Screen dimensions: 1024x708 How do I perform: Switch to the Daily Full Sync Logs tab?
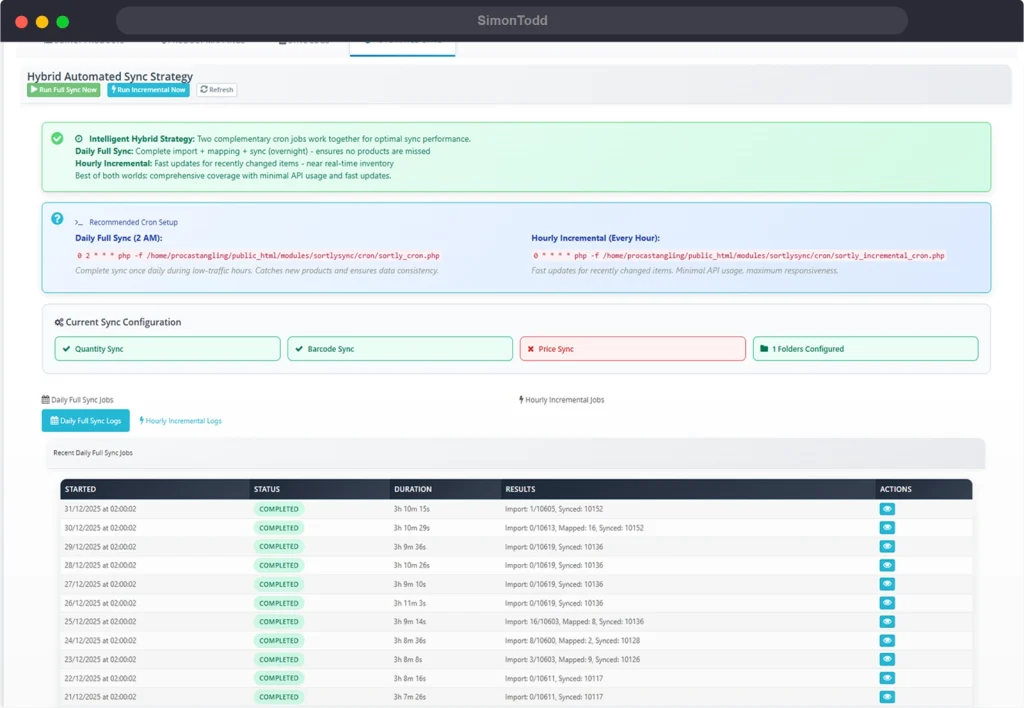(85, 421)
